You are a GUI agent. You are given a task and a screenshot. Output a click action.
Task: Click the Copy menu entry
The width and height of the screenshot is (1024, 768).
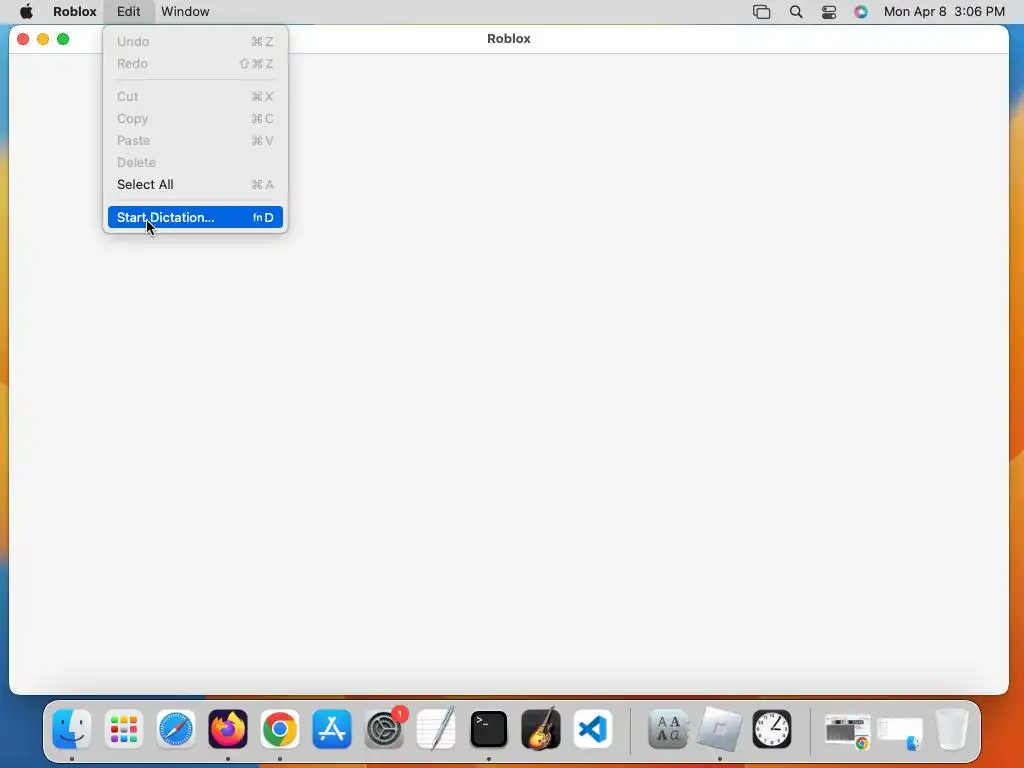(x=195, y=118)
